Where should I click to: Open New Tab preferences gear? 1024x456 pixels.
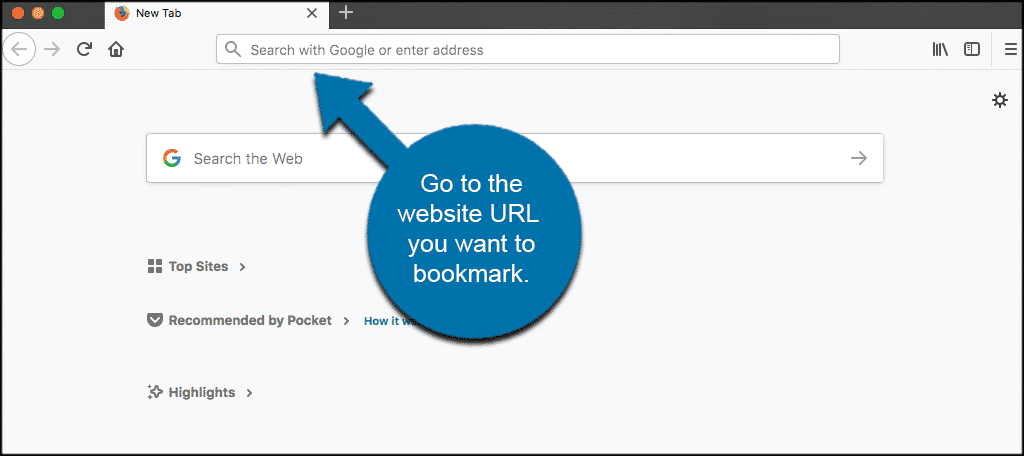pyautogui.click(x=1000, y=100)
